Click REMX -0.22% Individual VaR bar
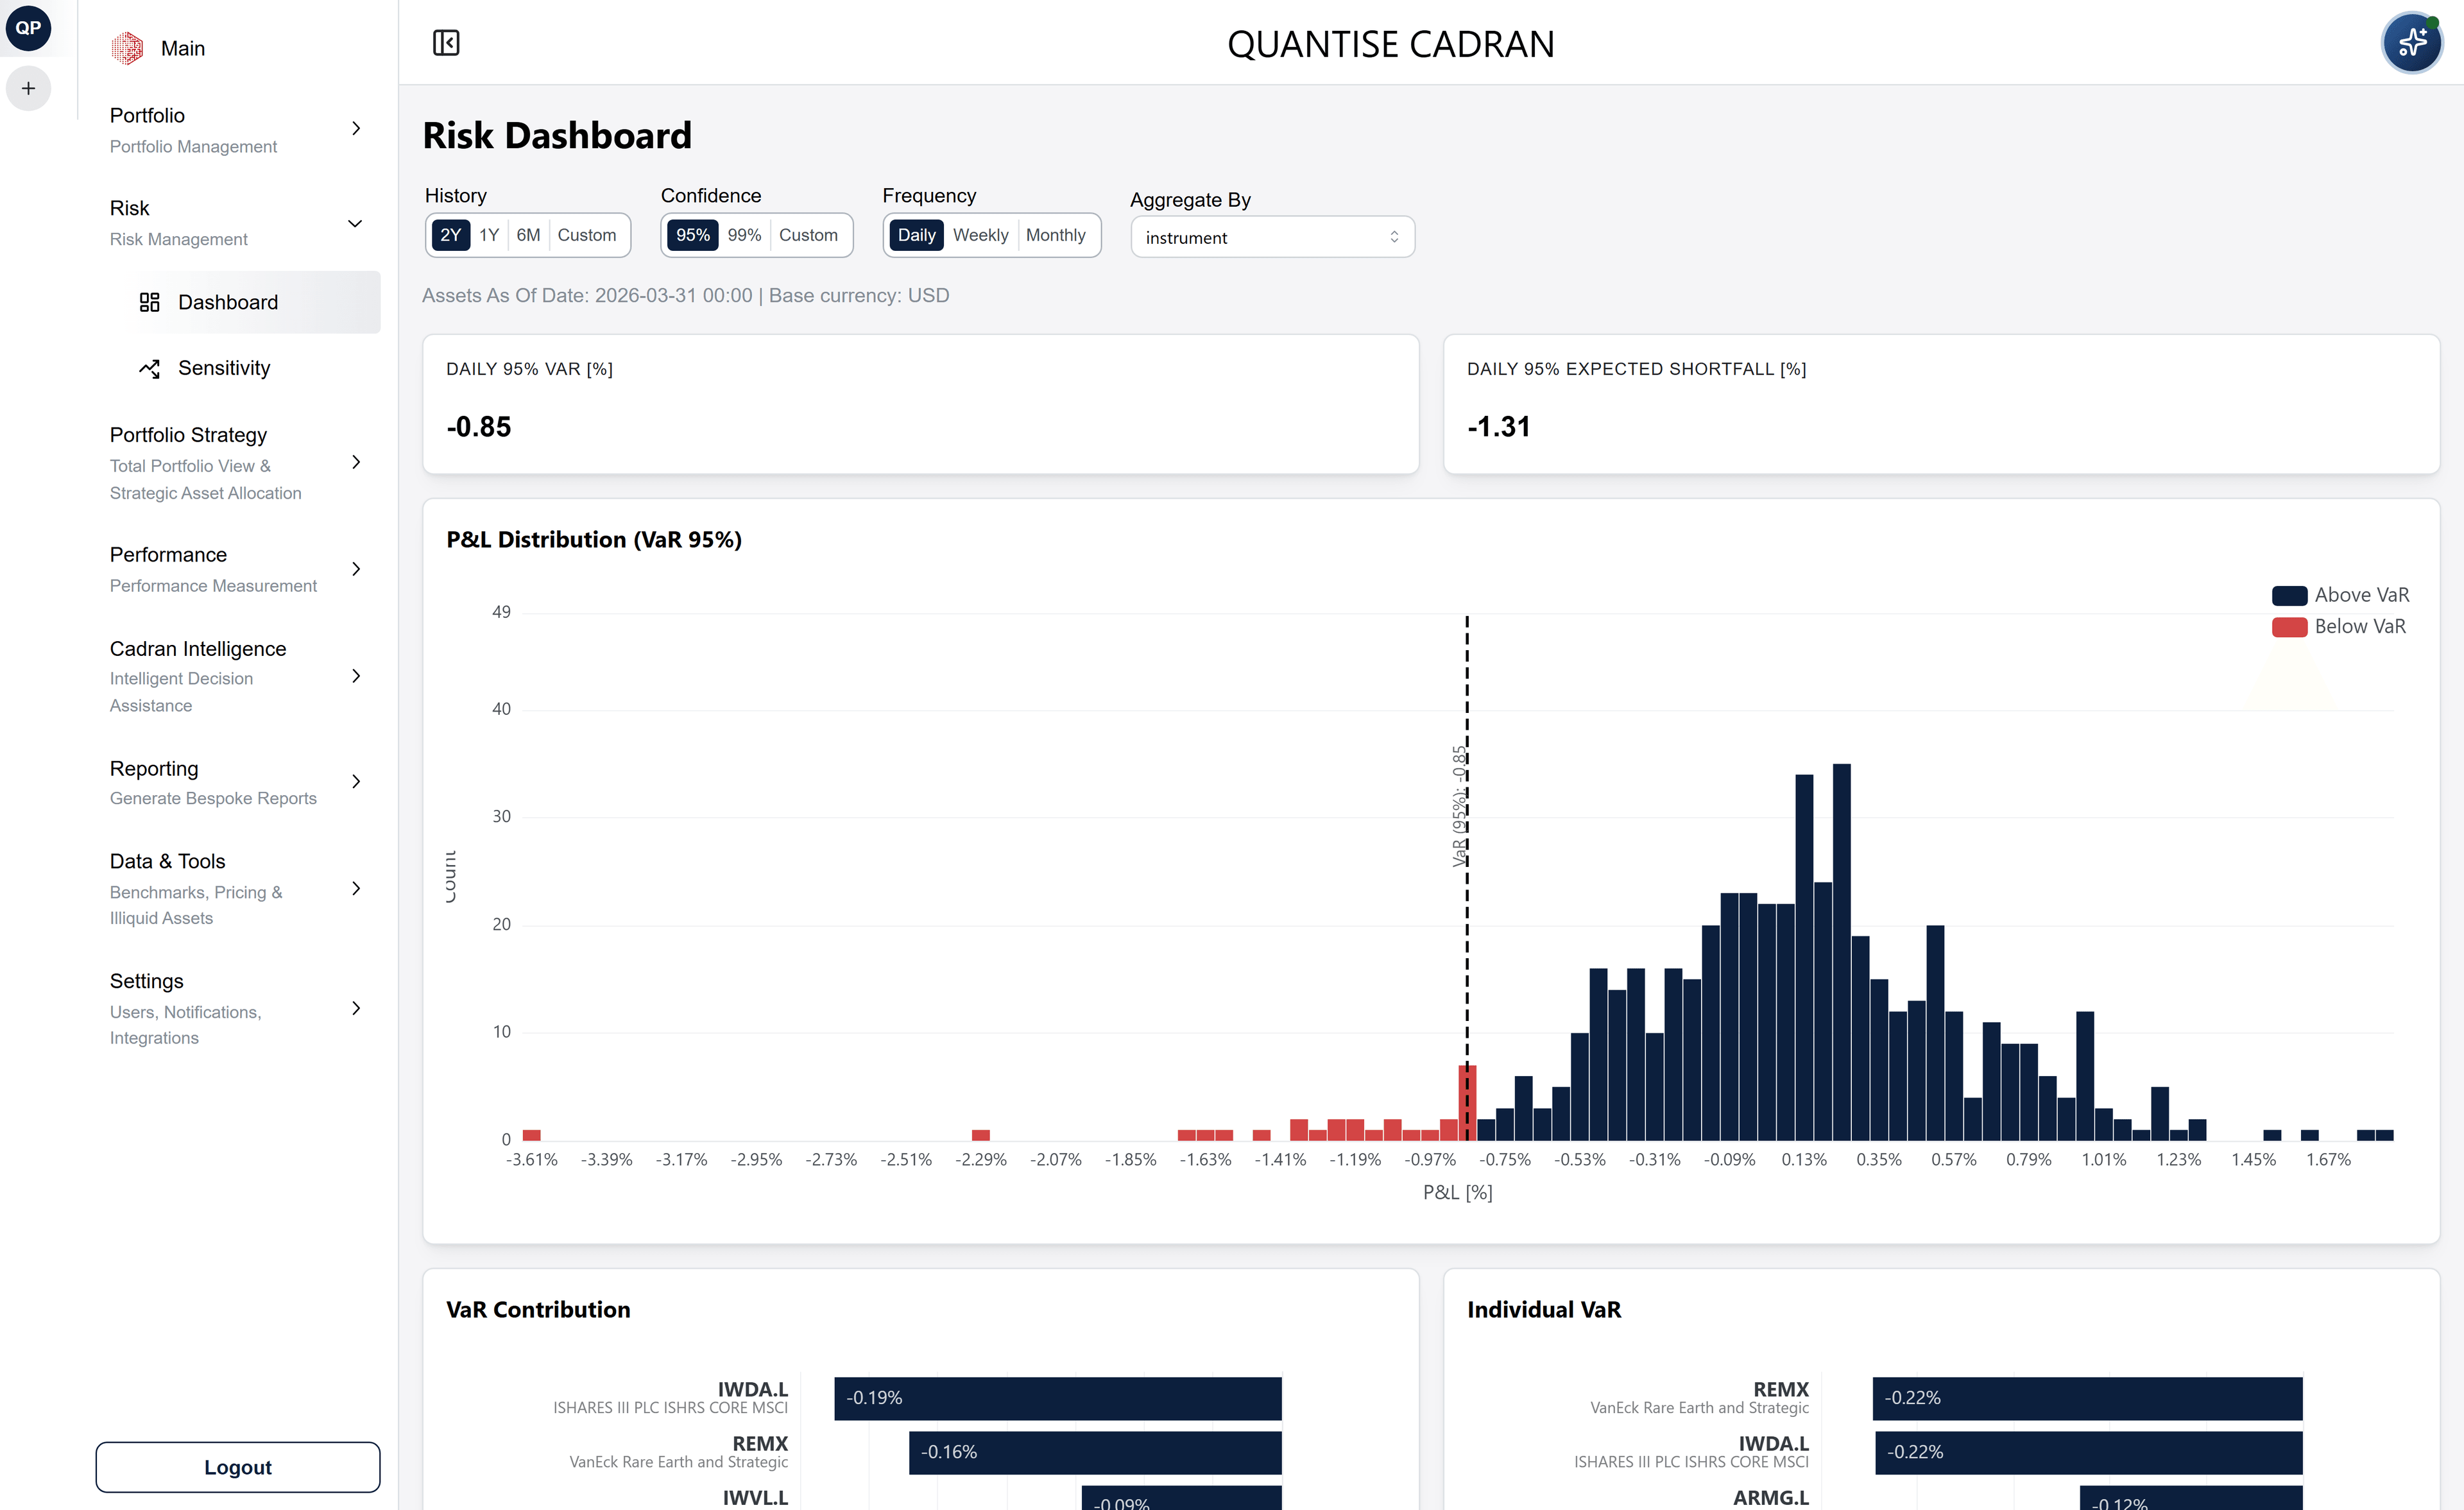Screen dimensions: 2464x1510 point(2087,1398)
